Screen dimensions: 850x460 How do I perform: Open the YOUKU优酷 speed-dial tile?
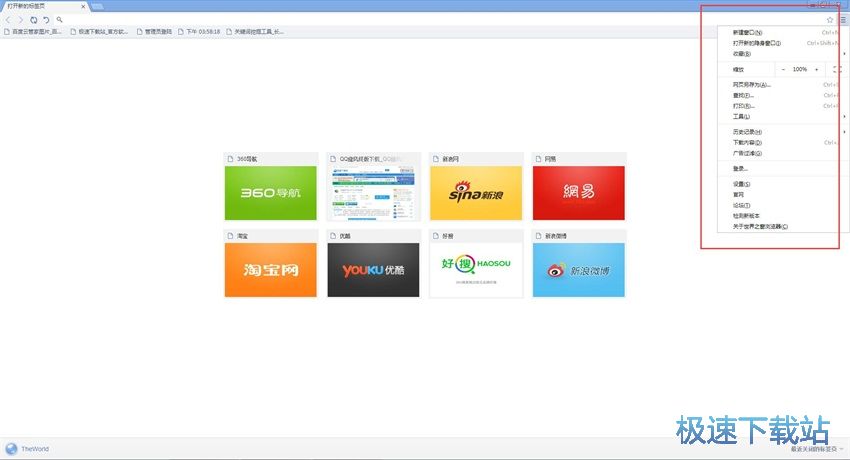(x=374, y=270)
